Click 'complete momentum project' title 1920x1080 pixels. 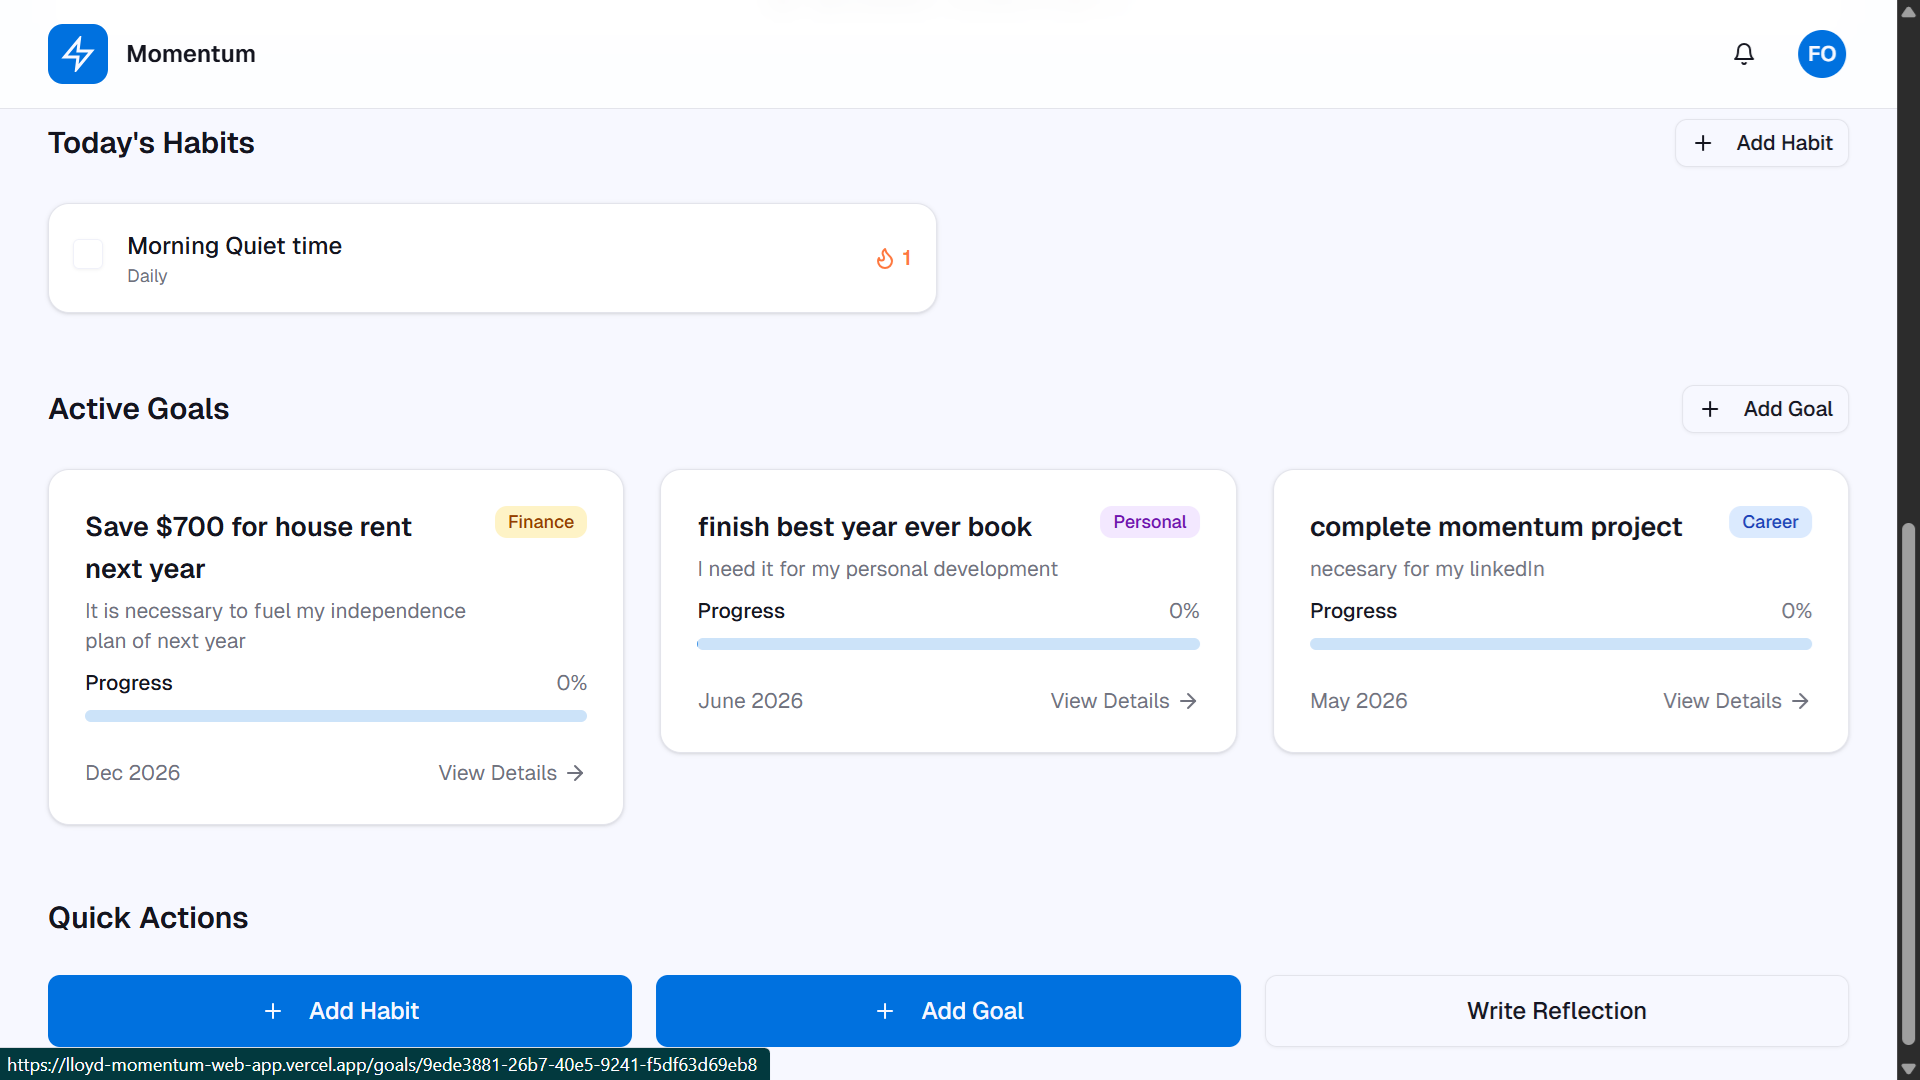[x=1496, y=527]
